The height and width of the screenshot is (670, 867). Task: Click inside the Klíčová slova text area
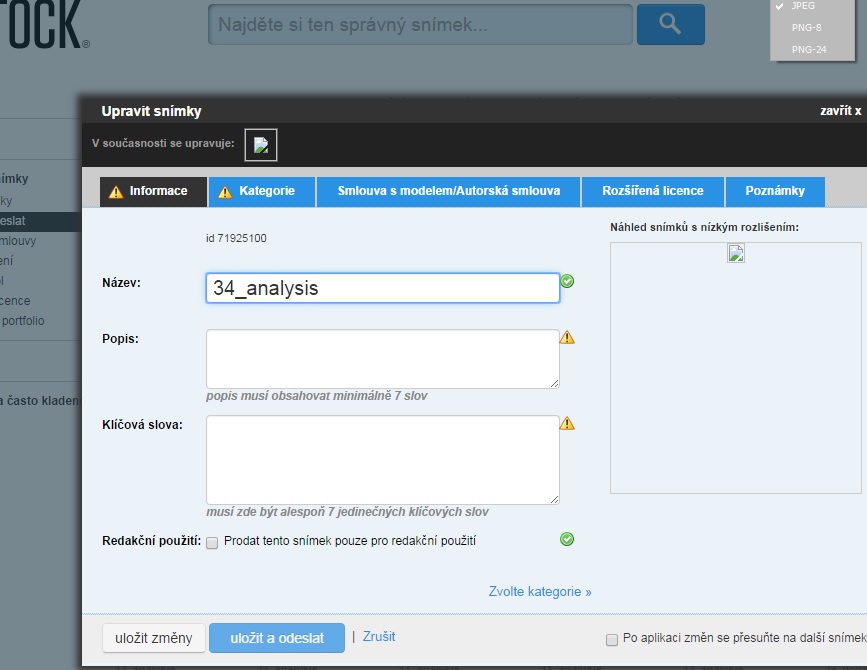coord(383,459)
